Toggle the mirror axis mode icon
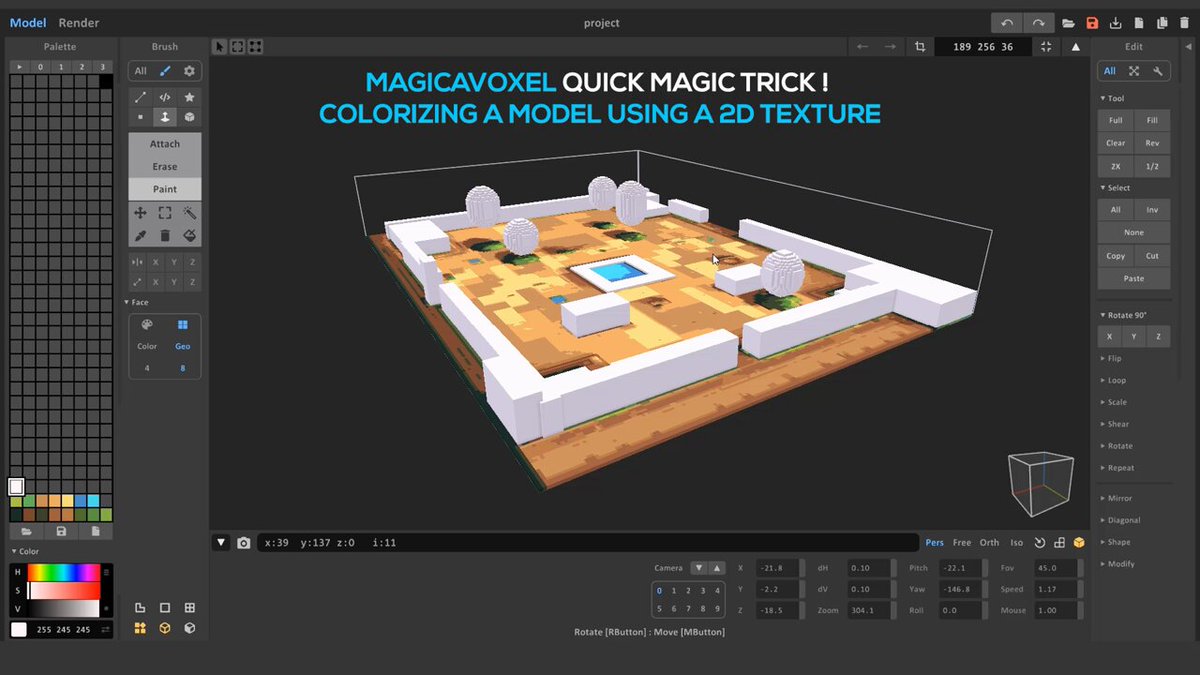The height and width of the screenshot is (675, 1200). click(140, 261)
